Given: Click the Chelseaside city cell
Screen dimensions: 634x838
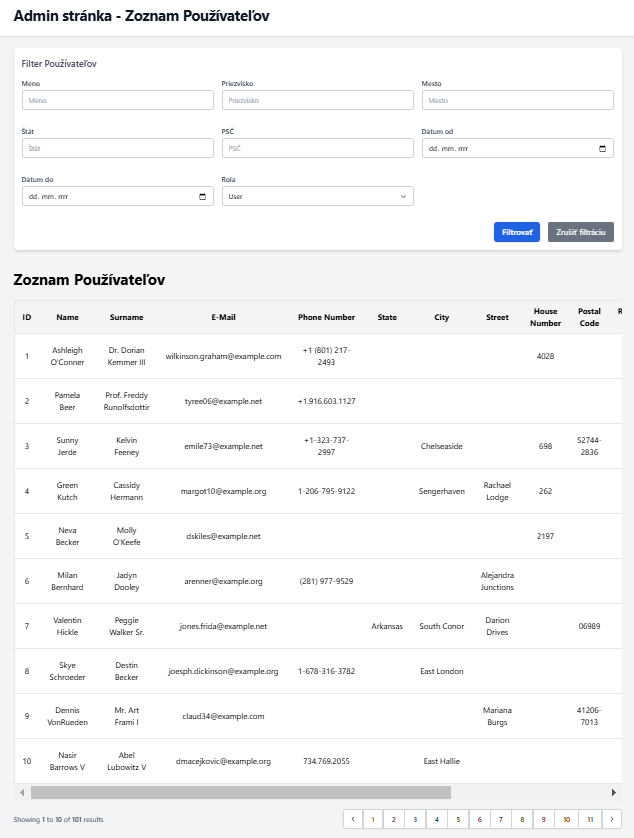Looking at the screenshot, I should [442, 446].
